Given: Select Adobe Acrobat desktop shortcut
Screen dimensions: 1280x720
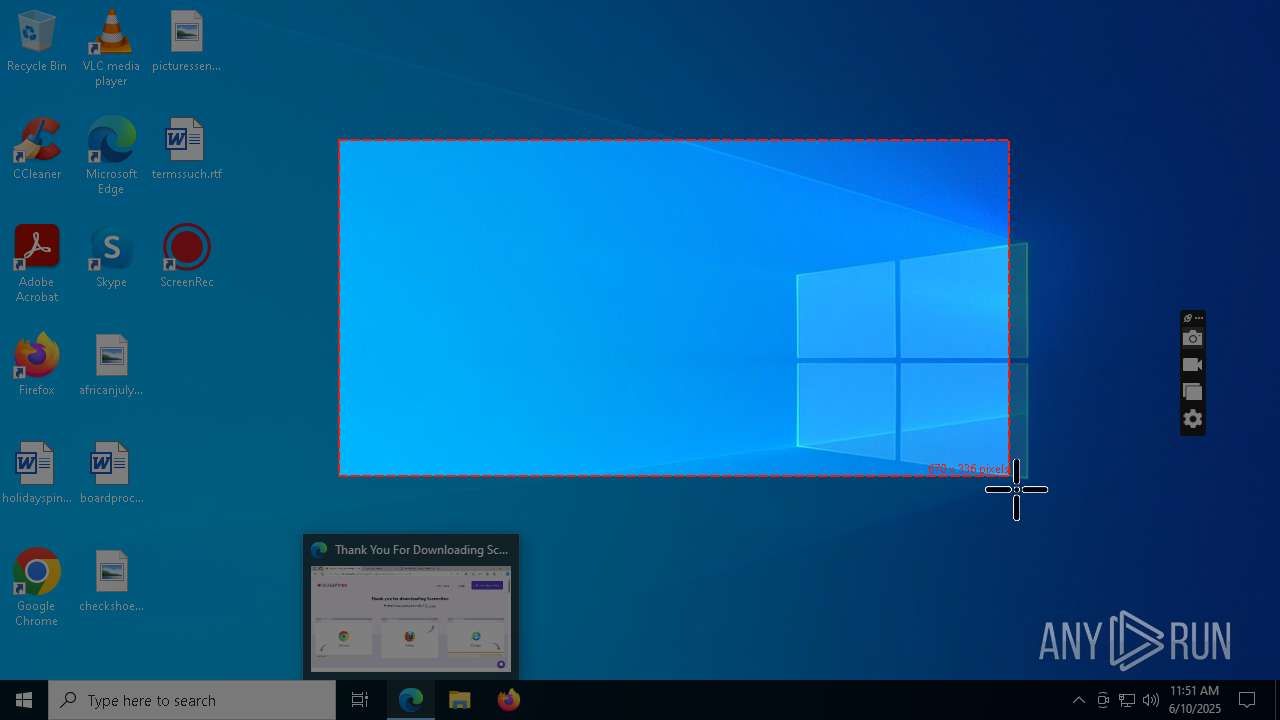Looking at the screenshot, I should click(37, 264).
